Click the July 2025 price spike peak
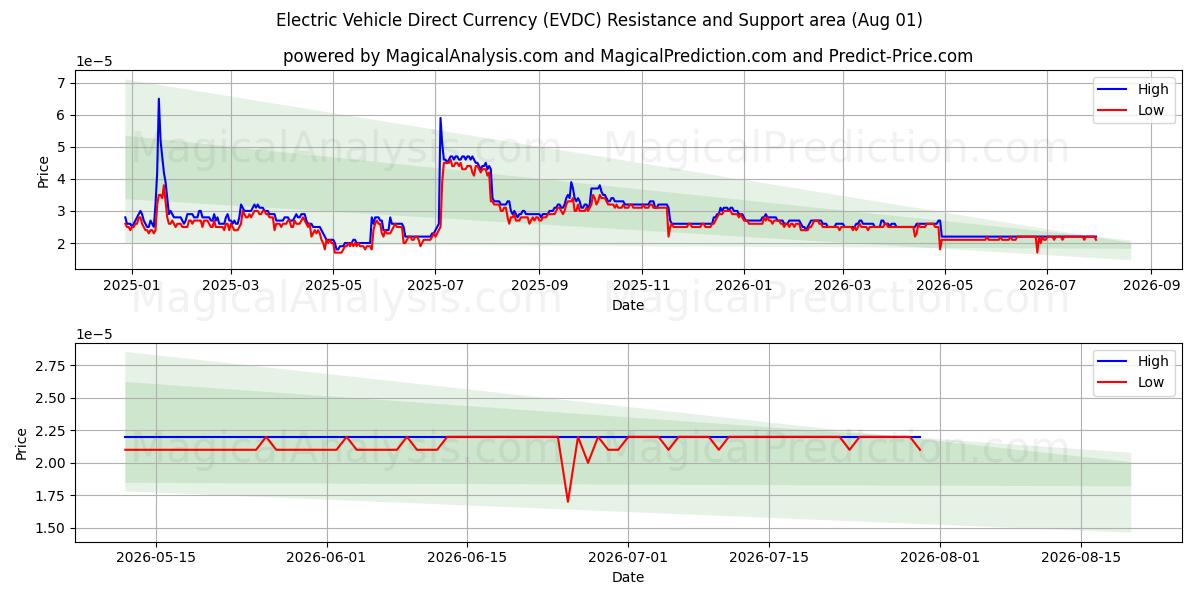The height and width of the screenshot is (600, 1200). point(440,118)
